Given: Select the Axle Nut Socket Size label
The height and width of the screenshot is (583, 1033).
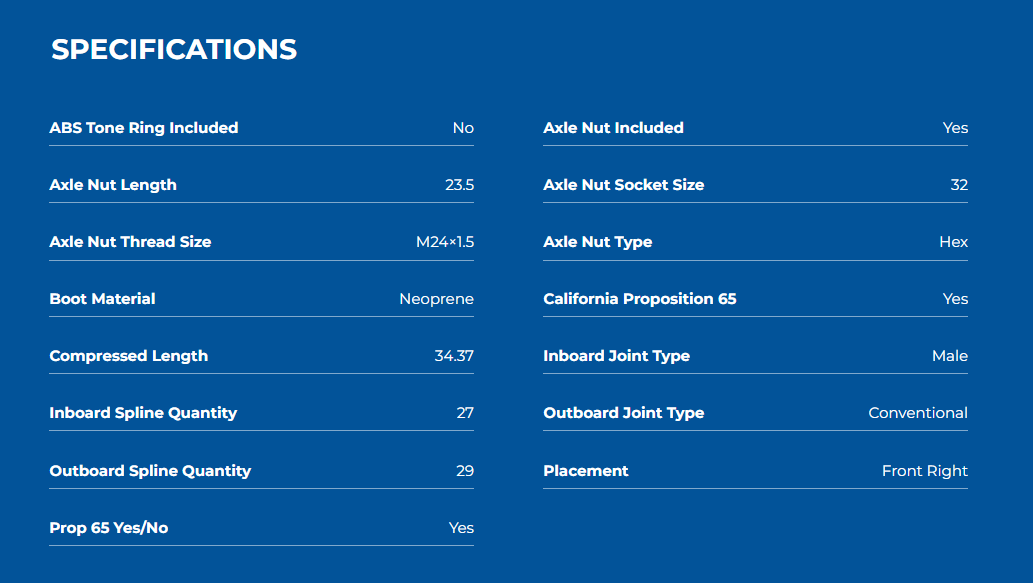Looking at the screenshot, I should pyautogui.click(x=624, y=185).
